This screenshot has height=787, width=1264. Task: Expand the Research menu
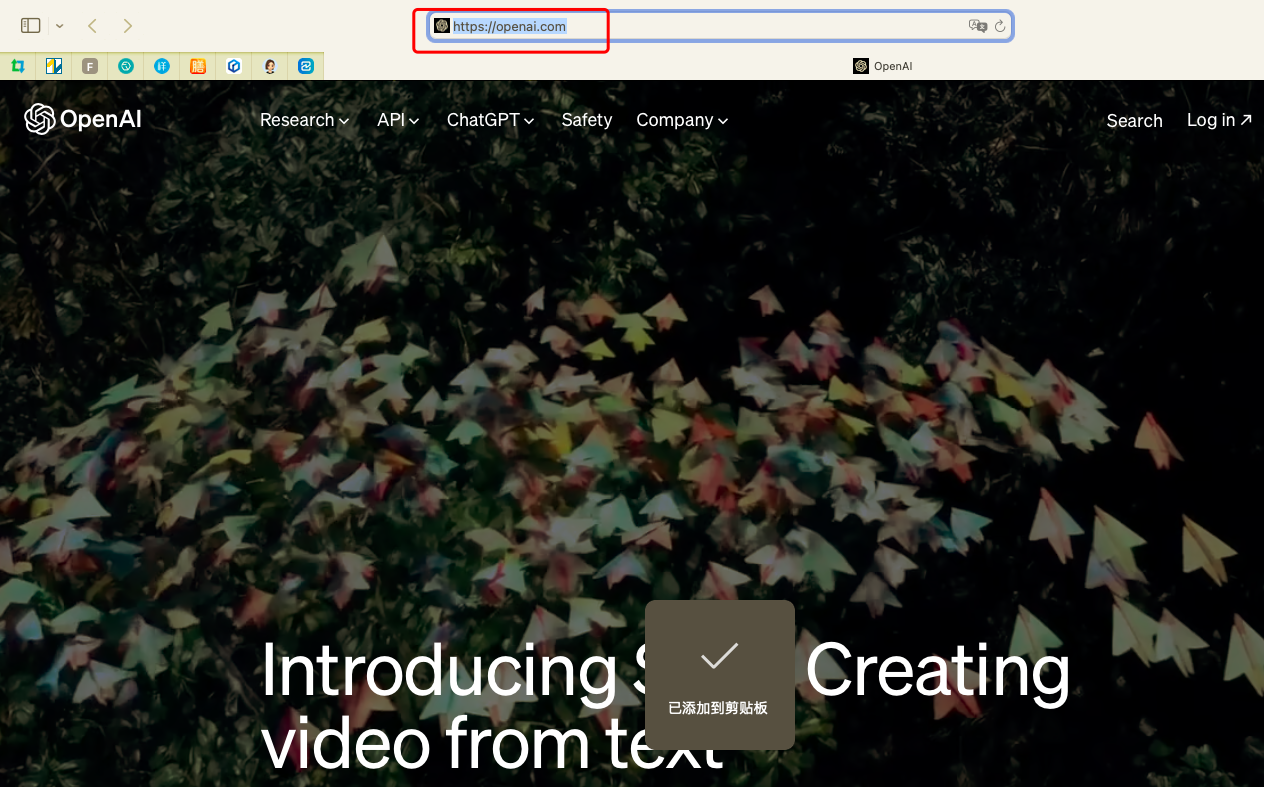[304, 120]
